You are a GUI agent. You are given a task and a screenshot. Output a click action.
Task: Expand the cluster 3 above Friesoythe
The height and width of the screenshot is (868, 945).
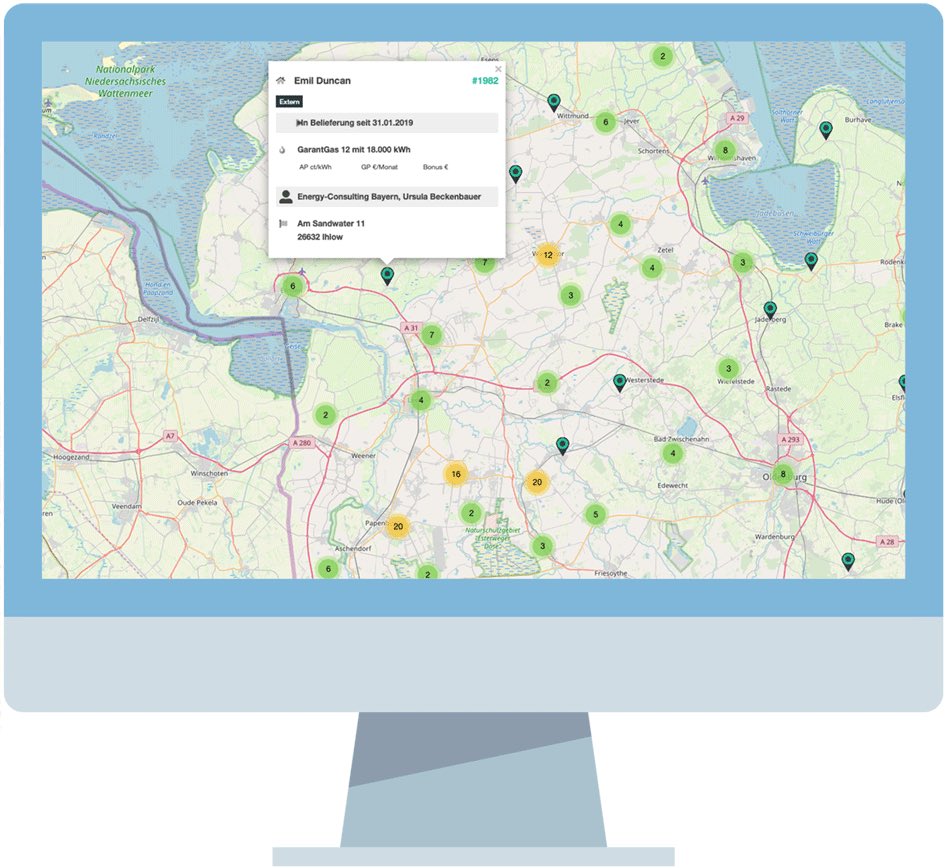[x=542, y=546]
